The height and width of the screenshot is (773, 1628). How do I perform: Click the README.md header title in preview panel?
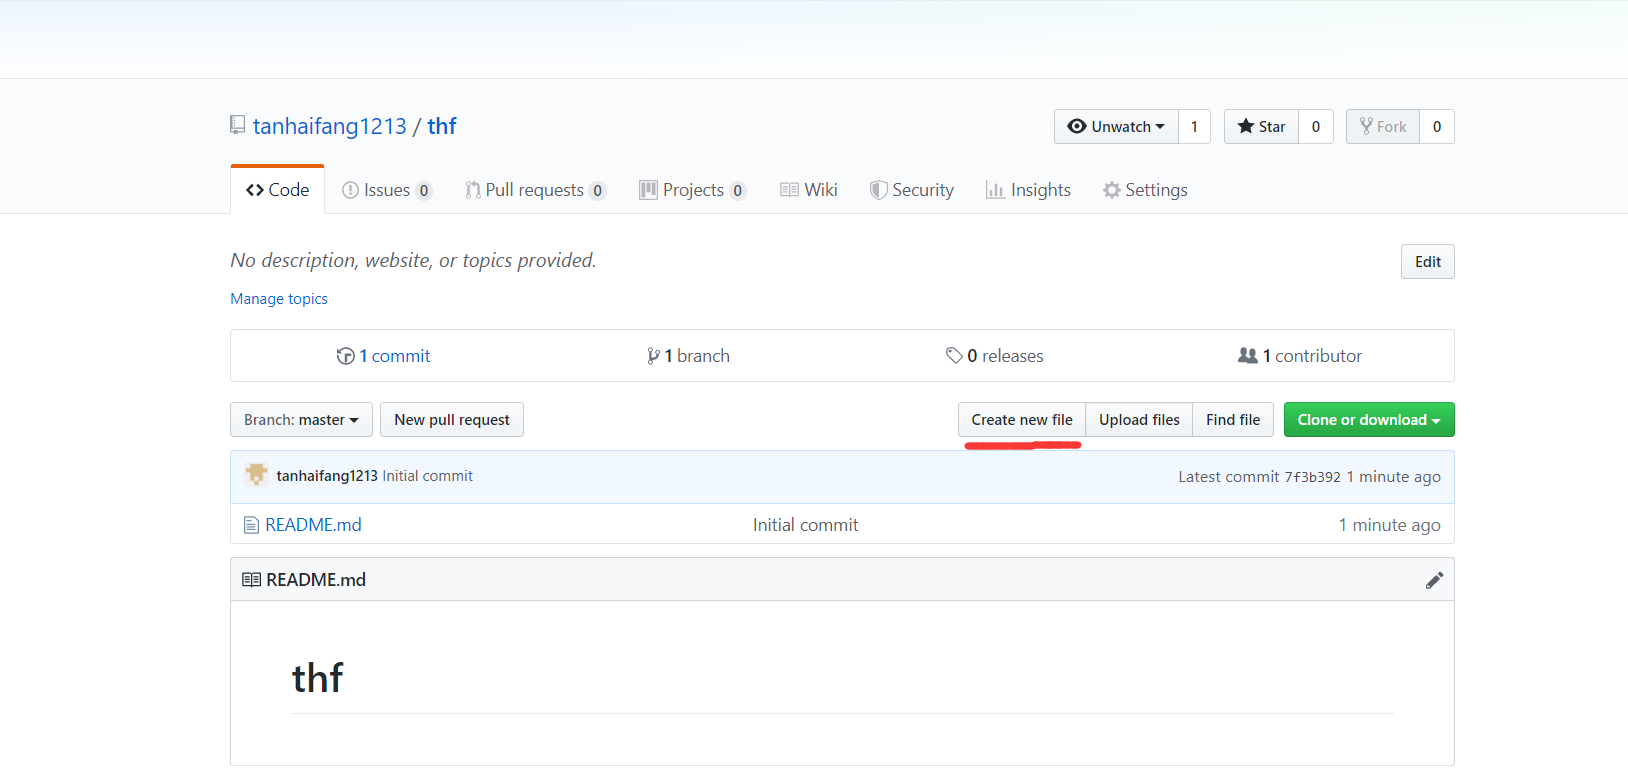316,580
